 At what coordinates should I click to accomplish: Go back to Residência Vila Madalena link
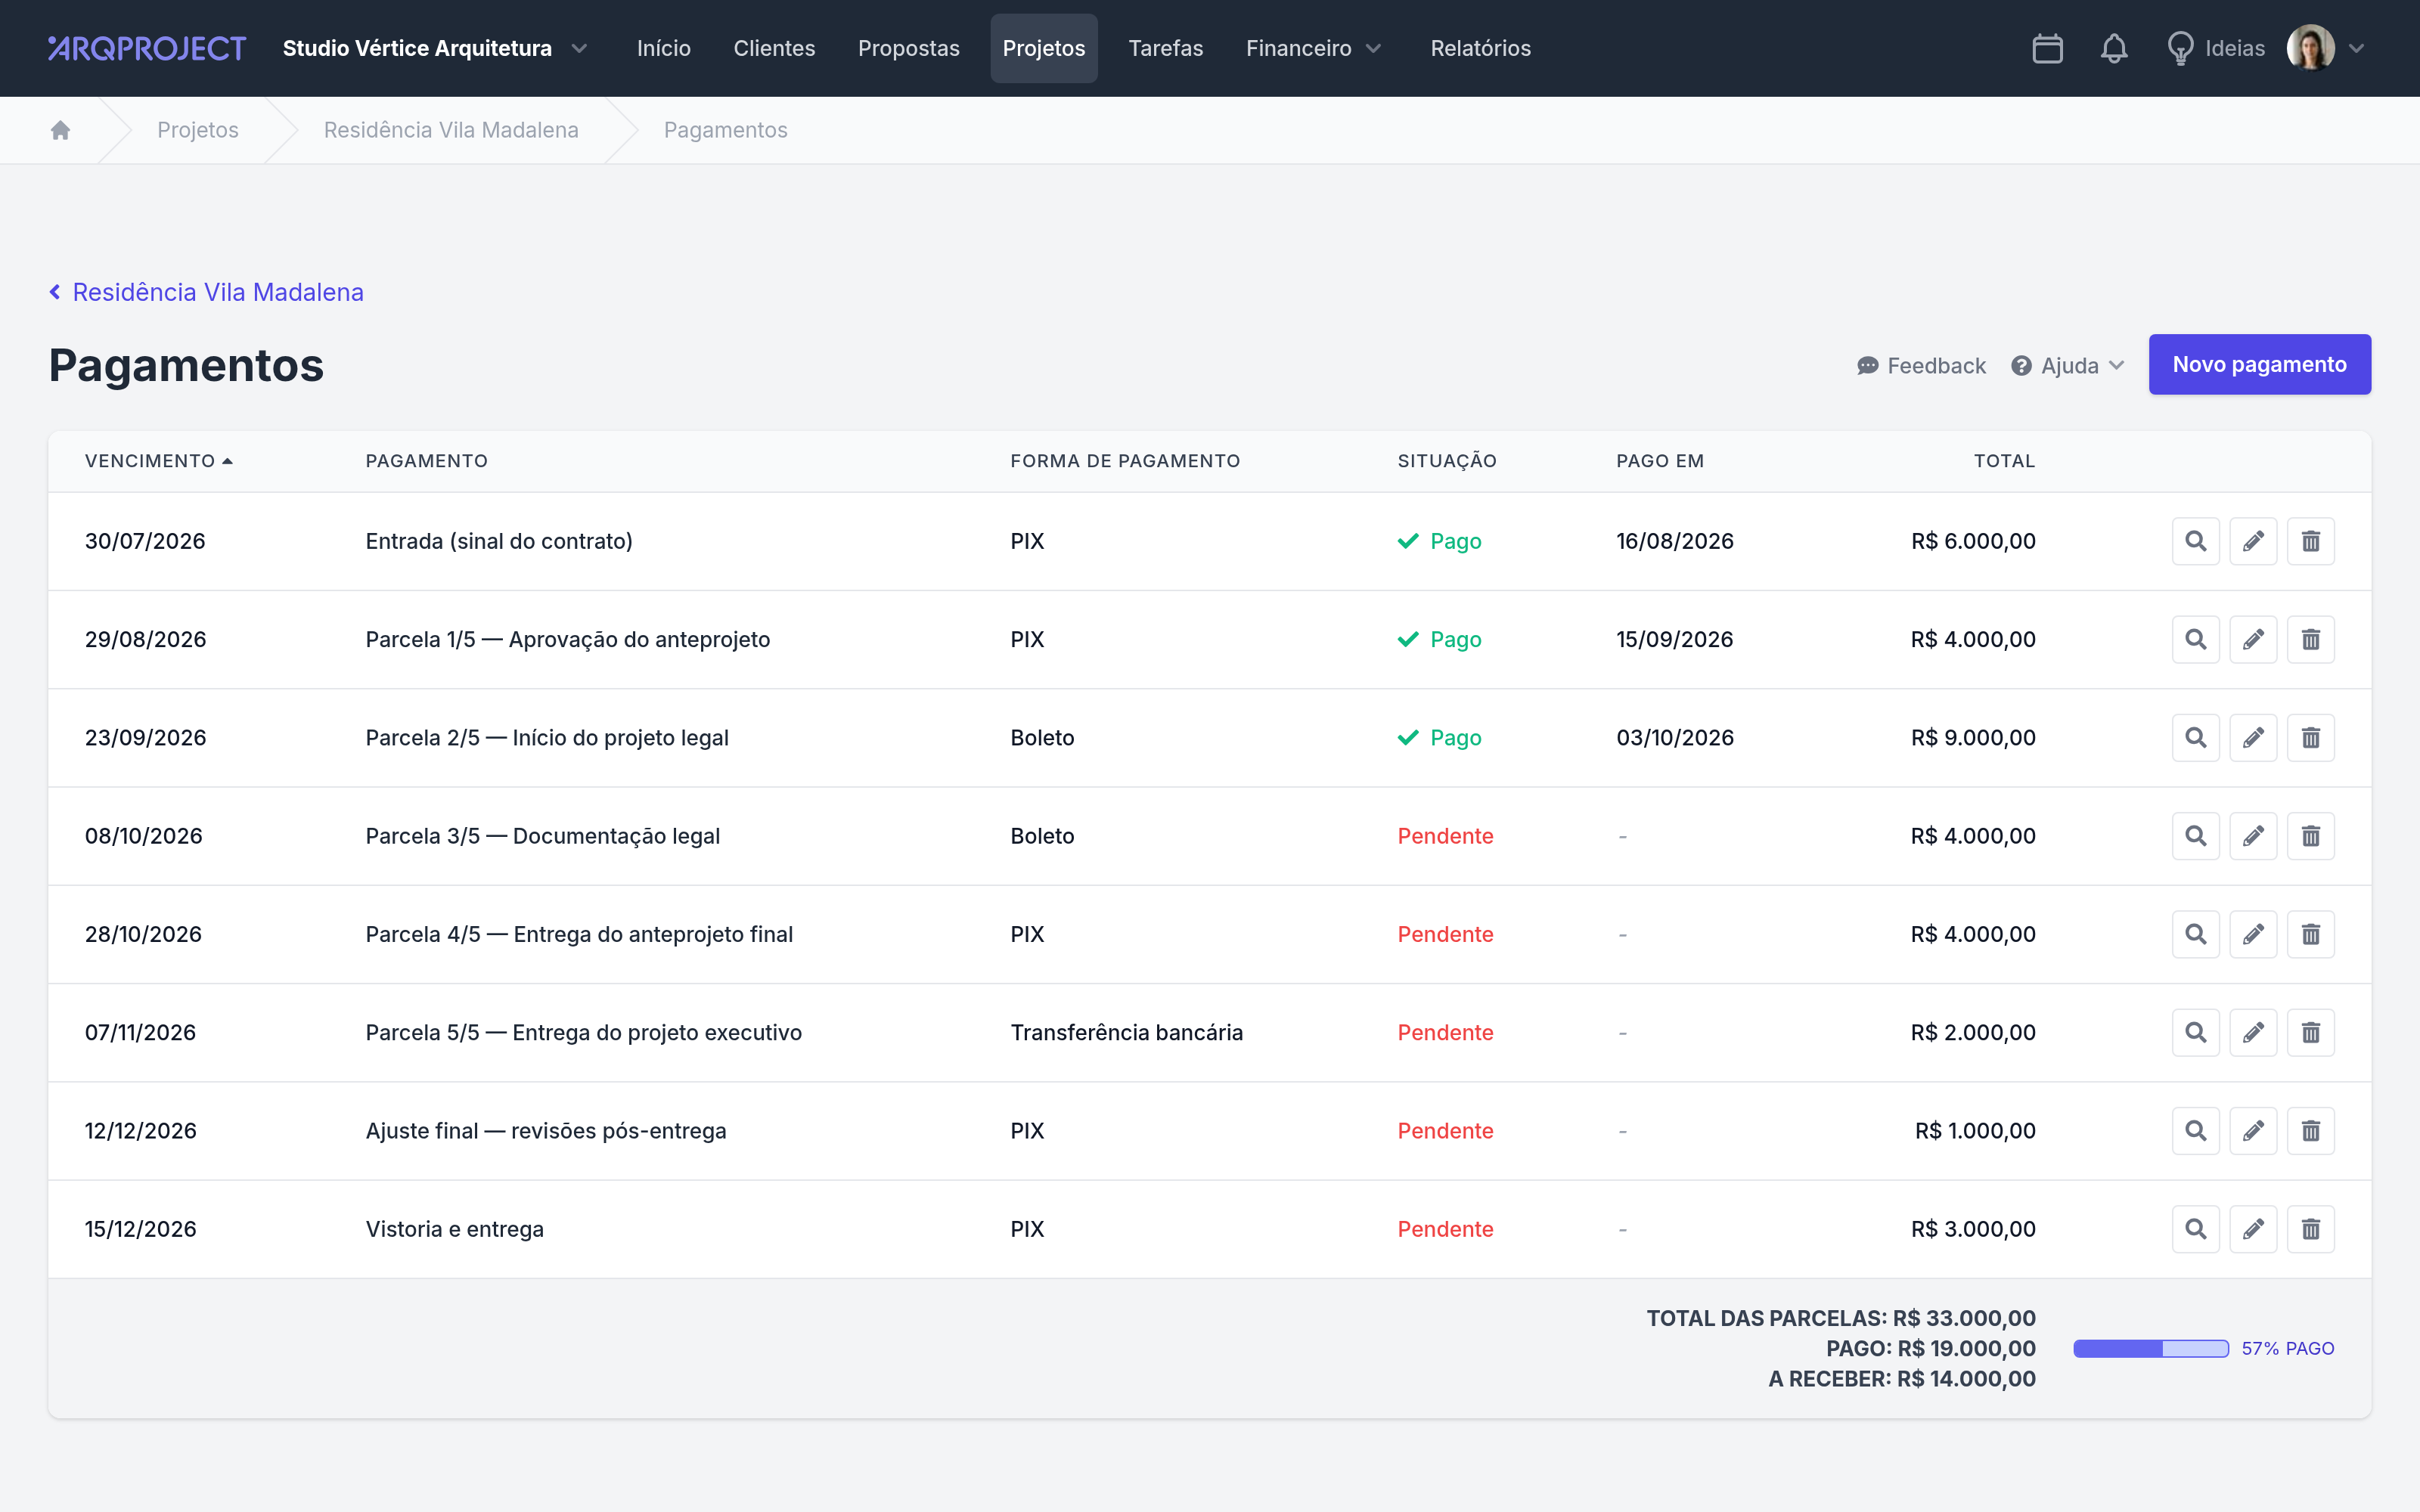click(x=206, y=292)
